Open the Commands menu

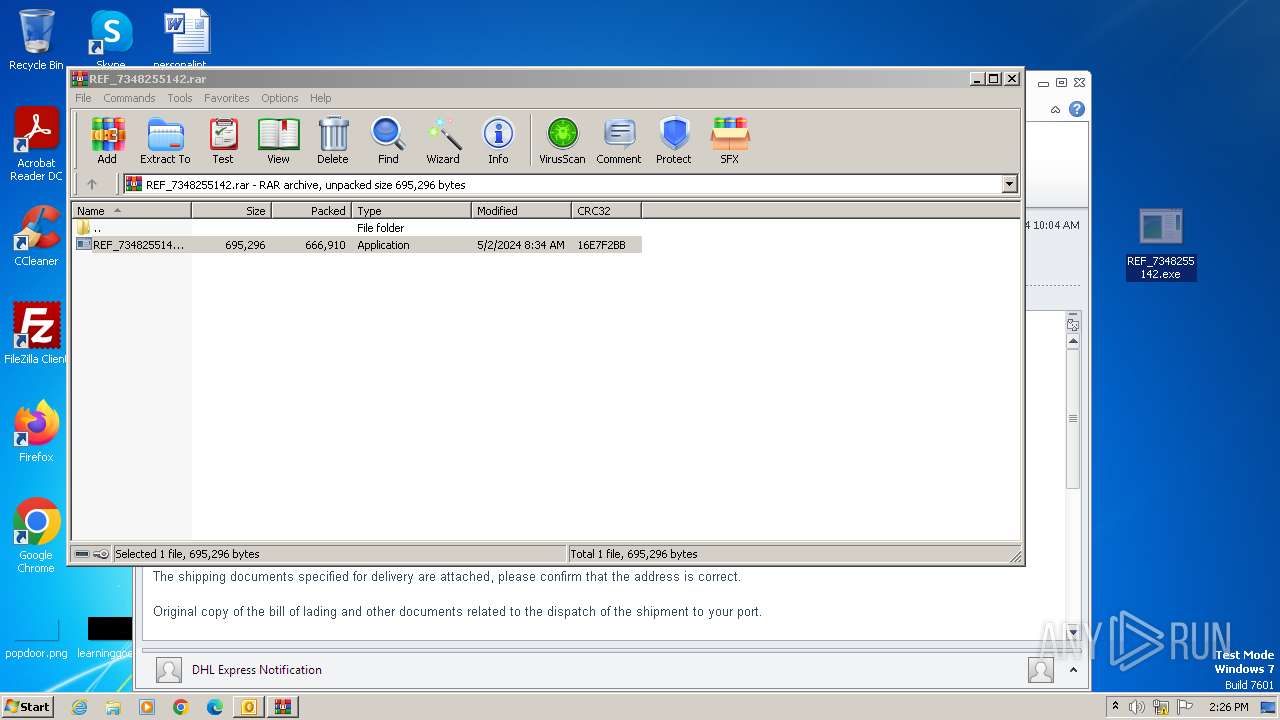point(129,98)
